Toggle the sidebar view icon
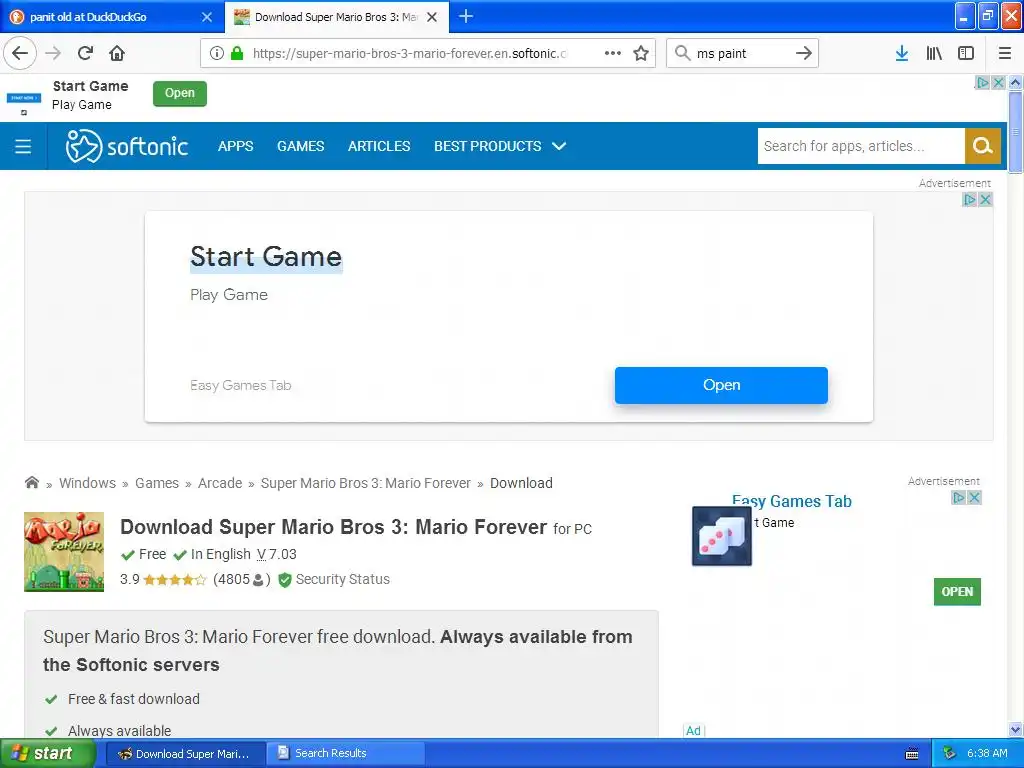This screenshot has height=768, width=1024. coord(966,53)
